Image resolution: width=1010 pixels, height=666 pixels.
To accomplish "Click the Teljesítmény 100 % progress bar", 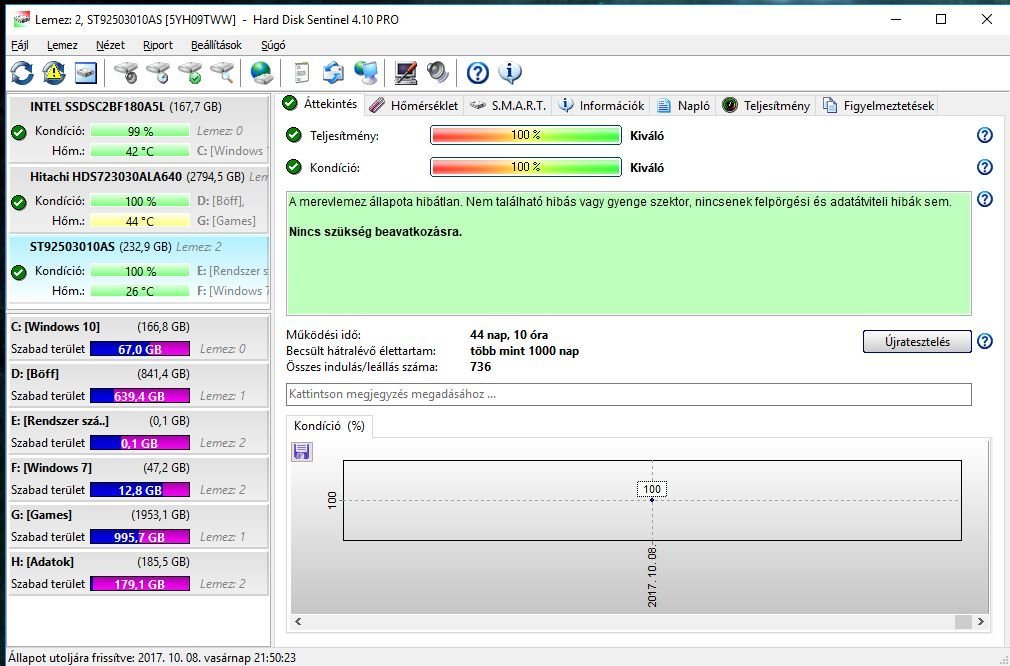I will coord(526,135).
